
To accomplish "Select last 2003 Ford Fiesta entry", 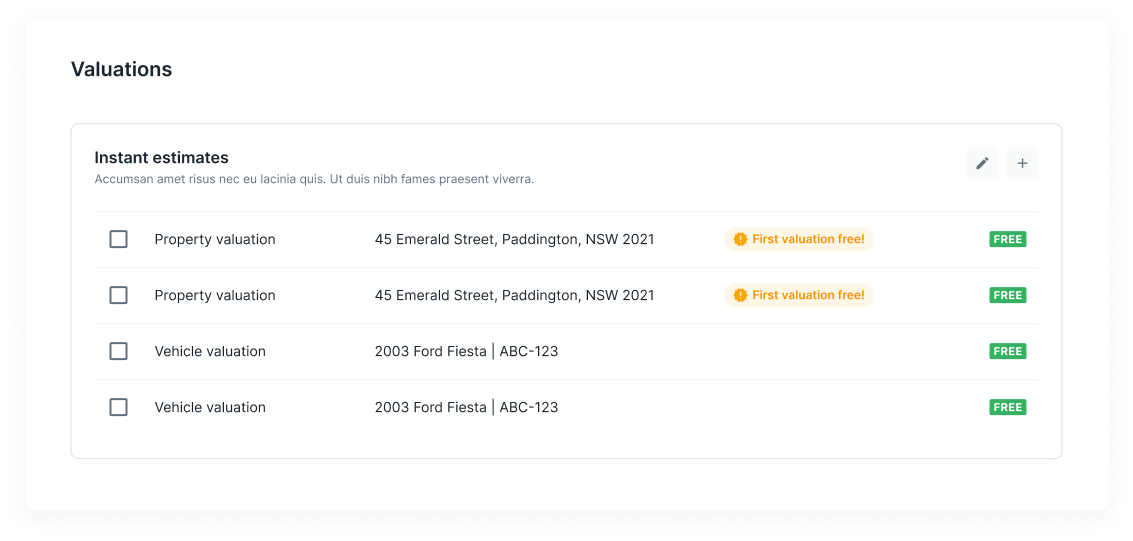I will [x=466, y=407].
